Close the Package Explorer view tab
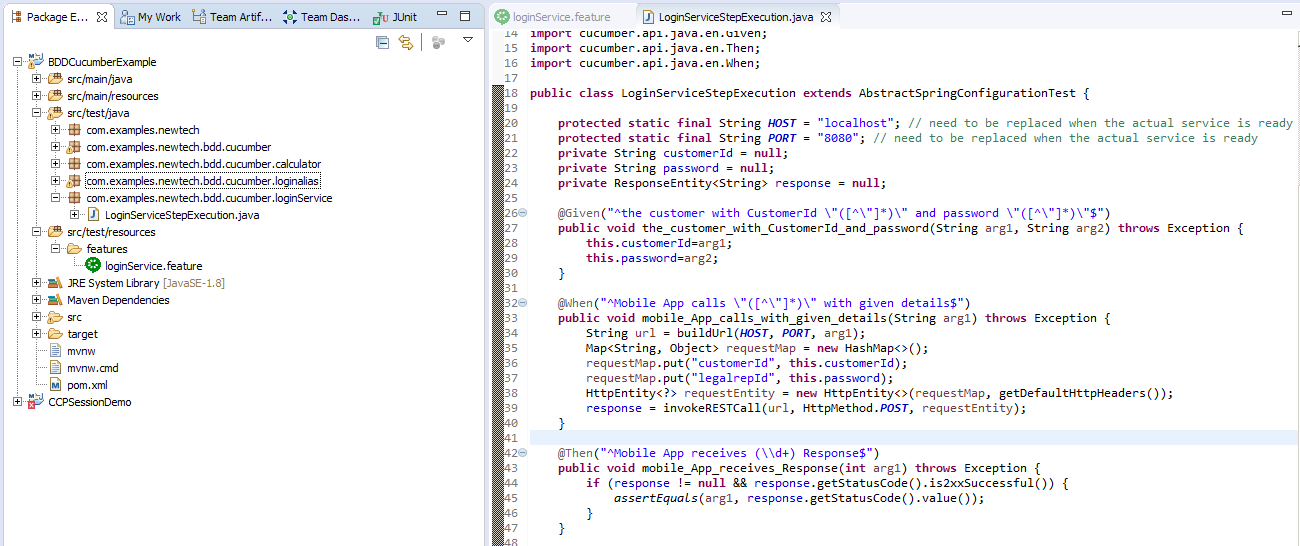This screenshot has width=1300, height=546. pyautogui.click(x=102, y=17)
